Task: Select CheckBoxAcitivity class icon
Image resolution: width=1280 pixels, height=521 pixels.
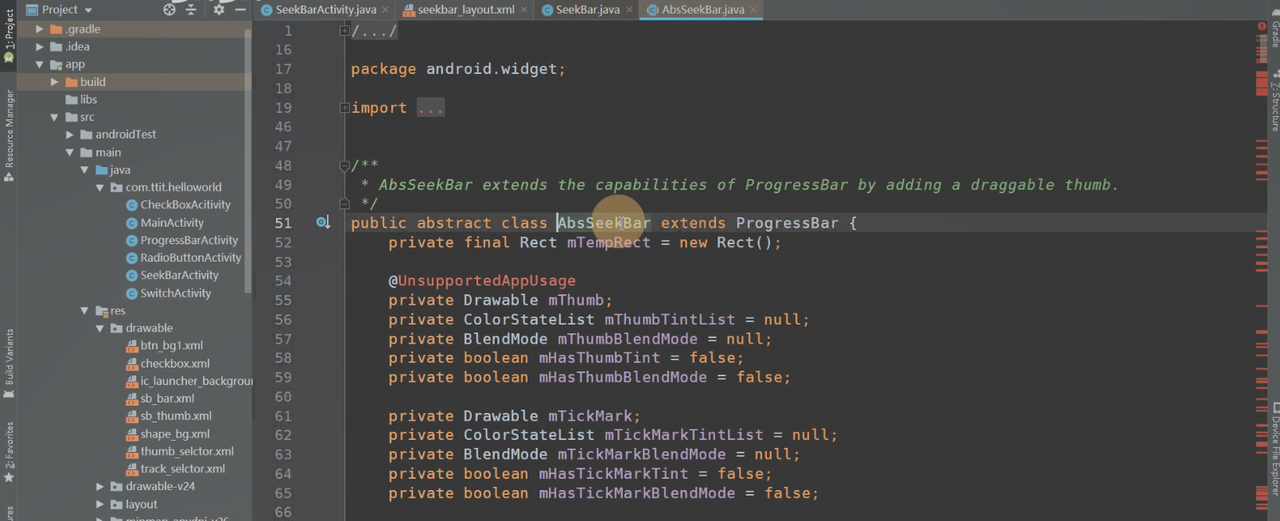Action: pos(132,205)
